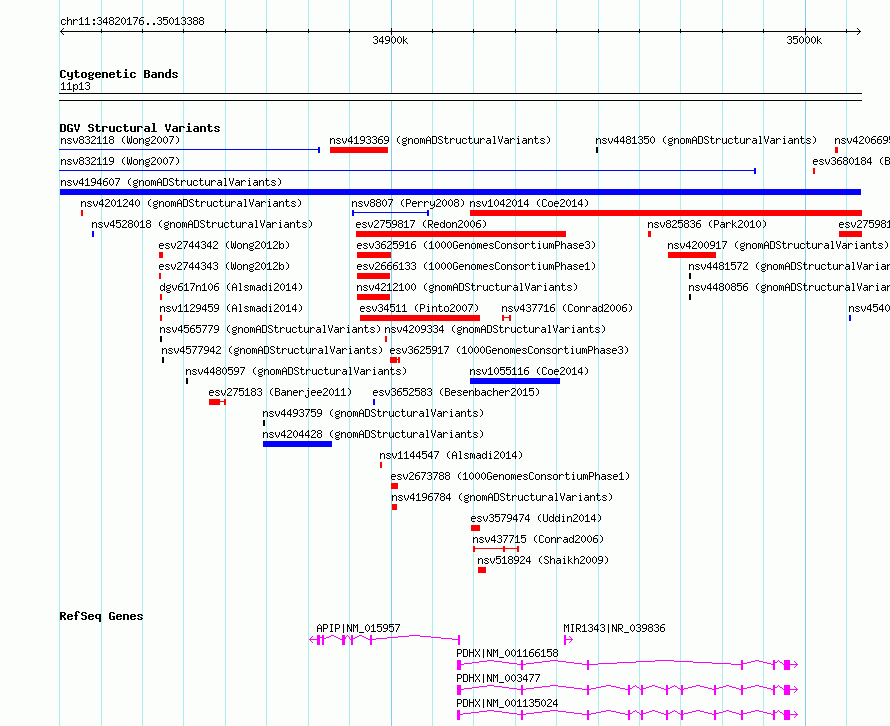Click the esv34511 (Pinto2007) label
Image resolution: width=890 pixels, height=726 pixels.
(x=419, y=308)
